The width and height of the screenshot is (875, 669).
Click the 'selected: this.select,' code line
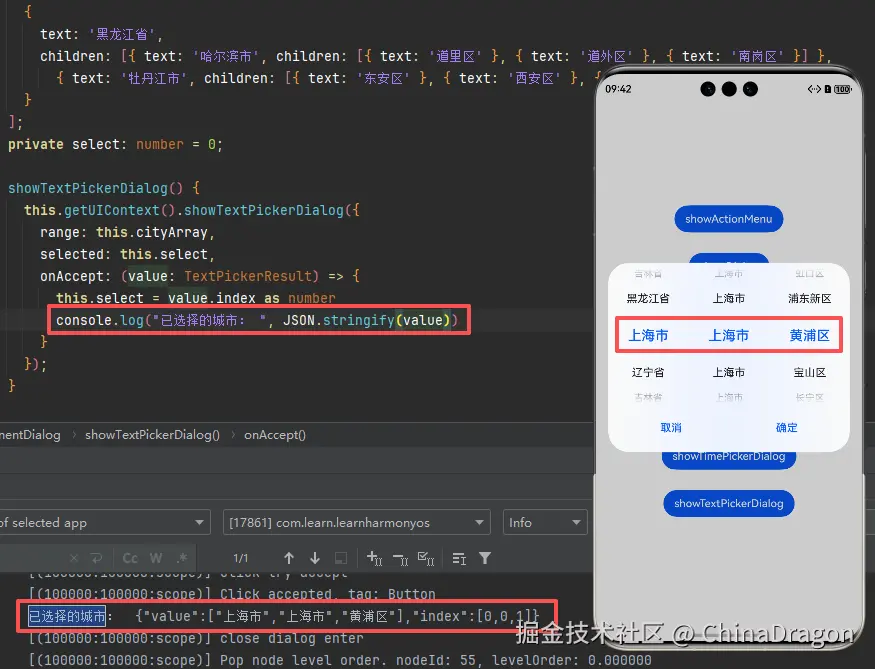click(127, 254)
